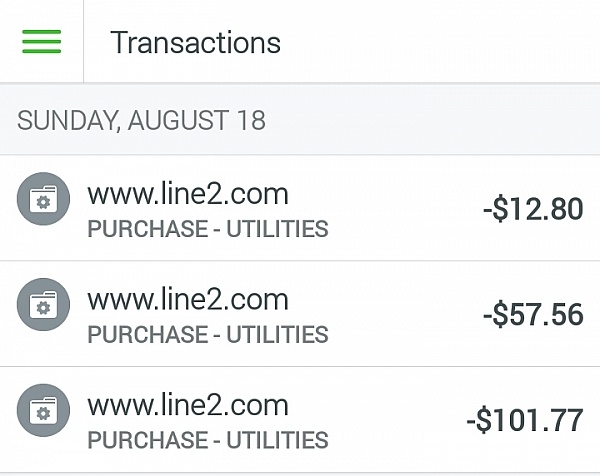
Task: Open www.line2.com name on the $12.80 entry
Action: click(188, 194)
